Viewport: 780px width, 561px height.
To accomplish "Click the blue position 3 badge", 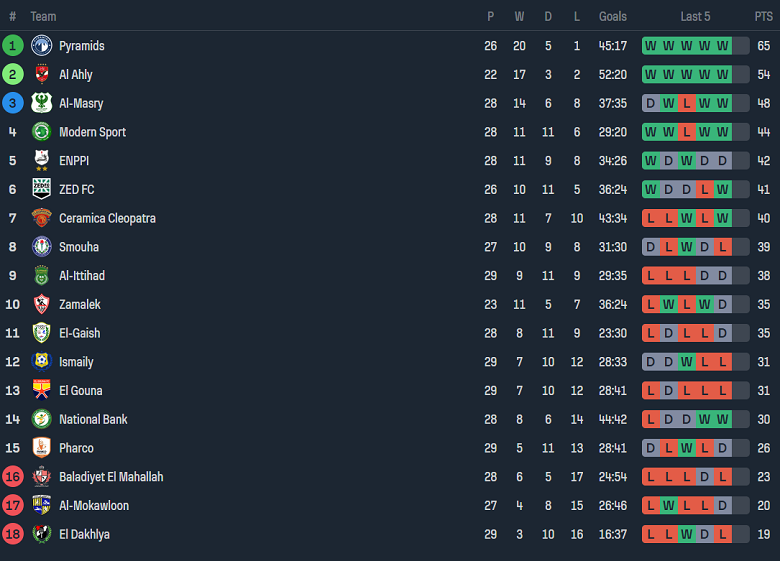I will (x=13, y=103).
